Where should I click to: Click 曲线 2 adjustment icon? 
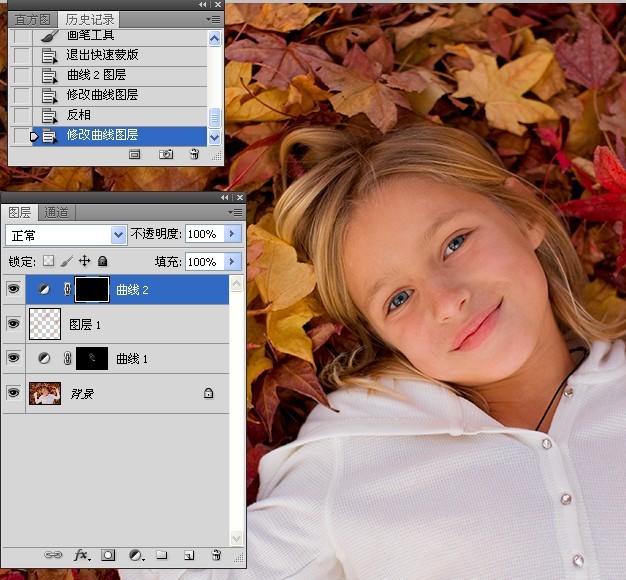click(x=44, y=289)
